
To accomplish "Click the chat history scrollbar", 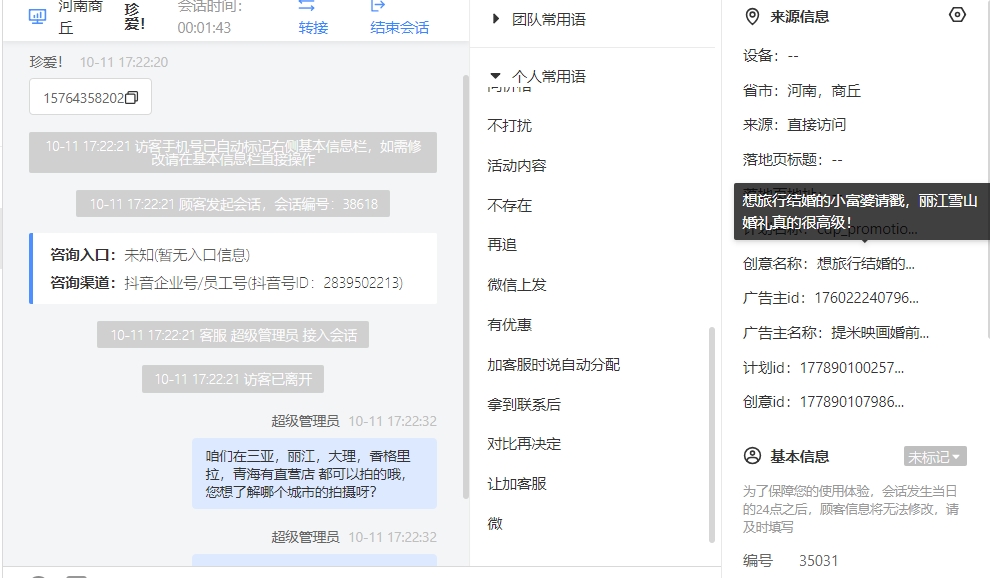I will [466, 287].
